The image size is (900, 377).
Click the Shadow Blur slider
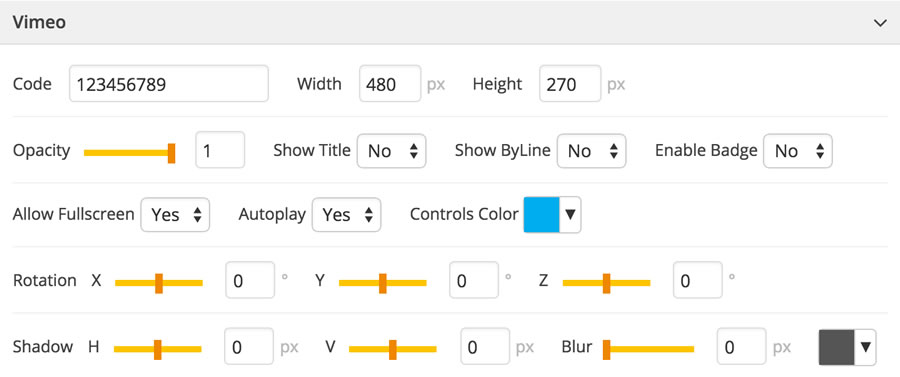point(649,349)
